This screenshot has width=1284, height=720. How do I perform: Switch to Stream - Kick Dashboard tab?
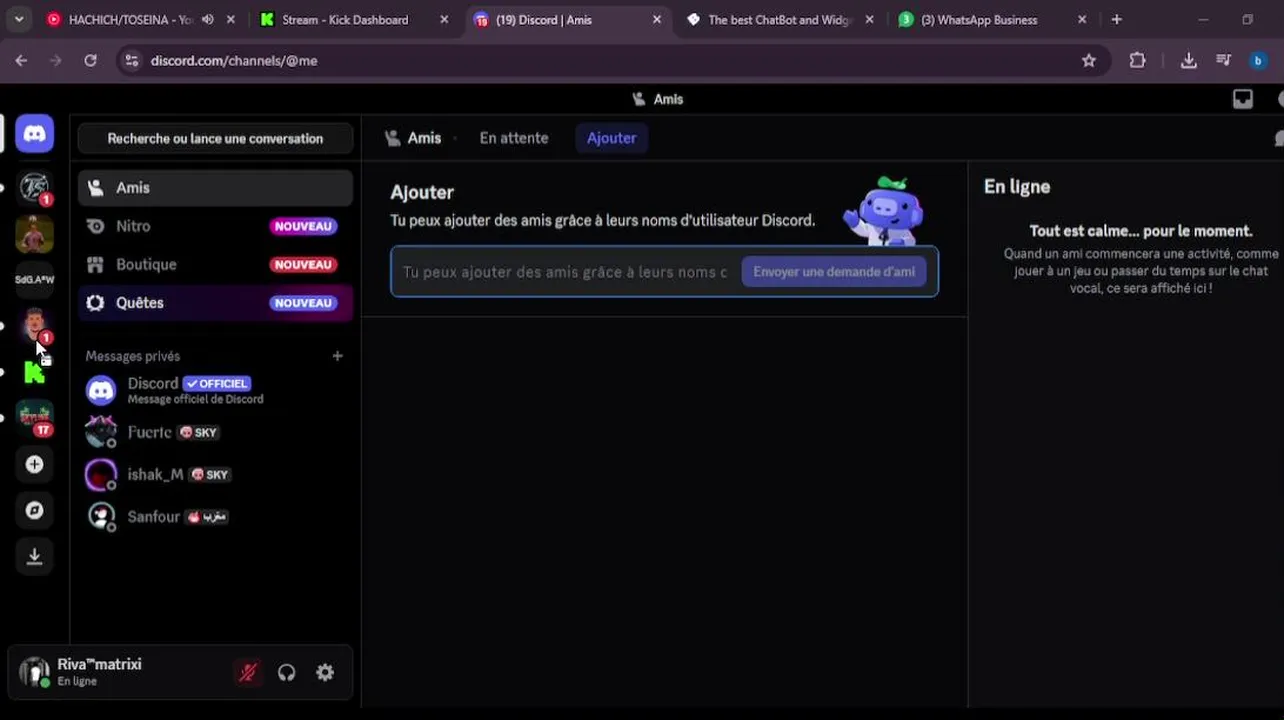pos(344,20)
